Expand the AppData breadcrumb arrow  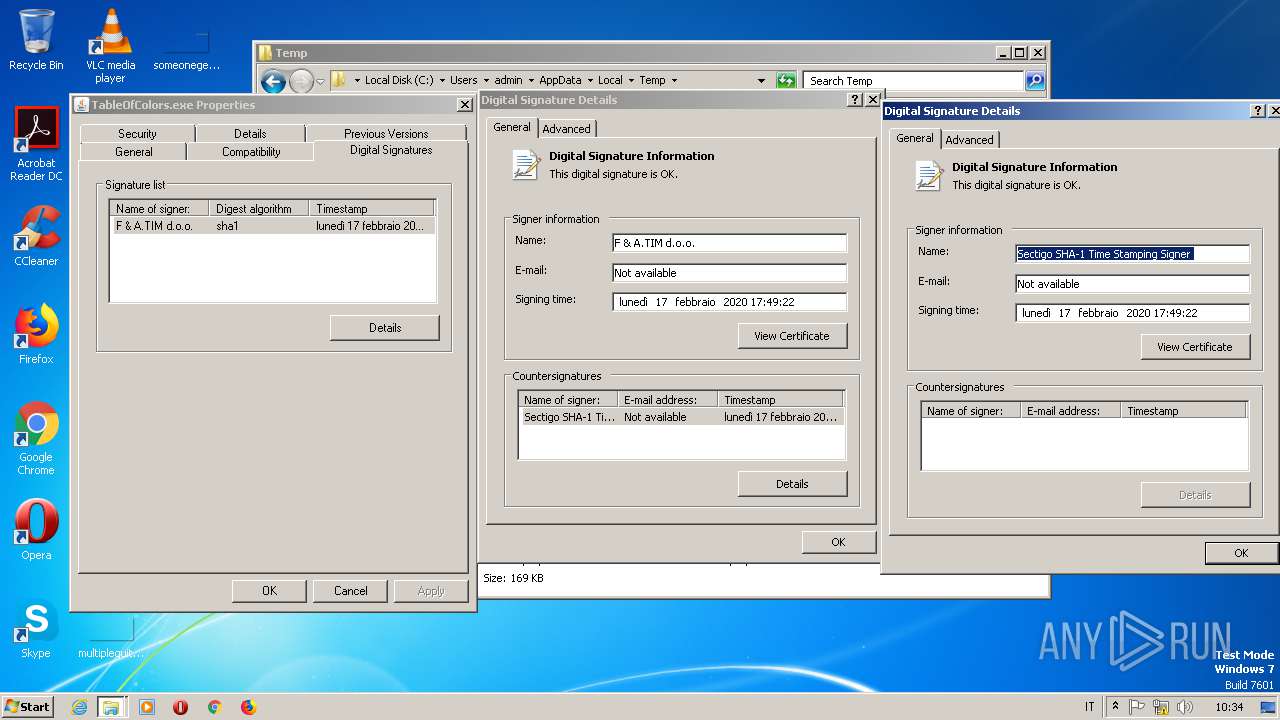click(590, 81)
